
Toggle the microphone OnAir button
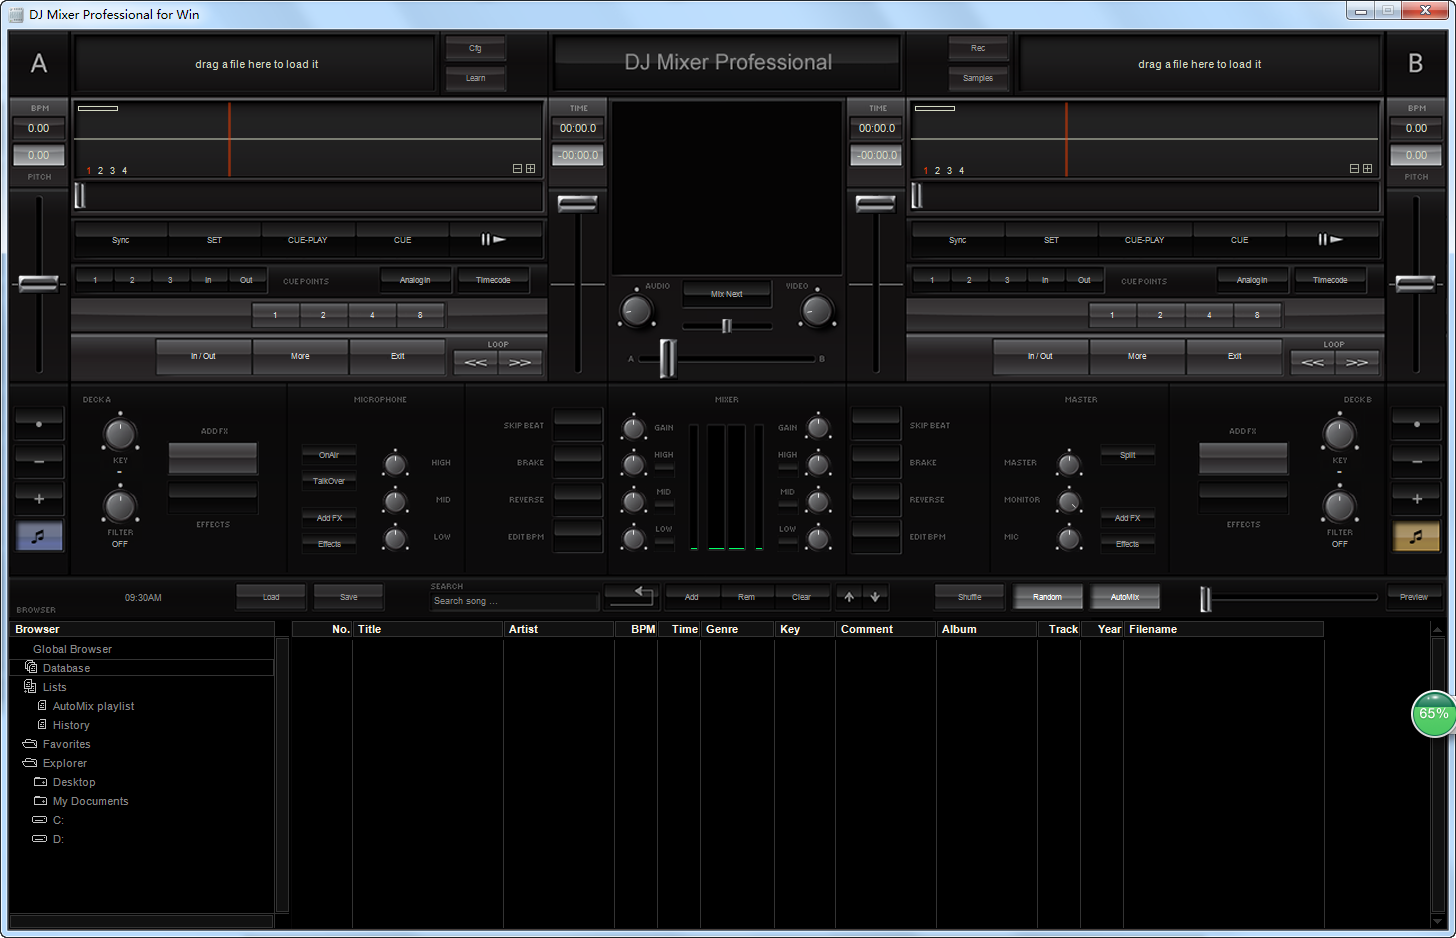tap(329, 455)
